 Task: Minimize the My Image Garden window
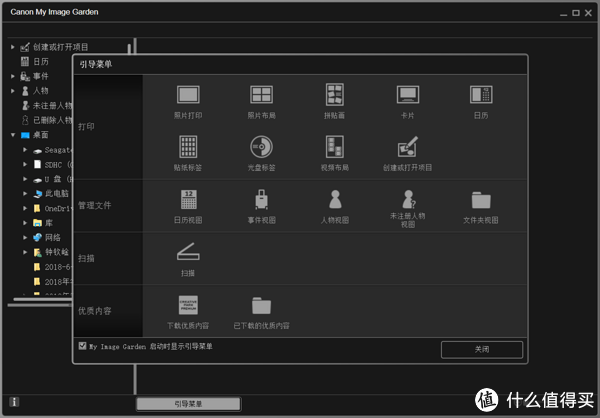(563, 14)
